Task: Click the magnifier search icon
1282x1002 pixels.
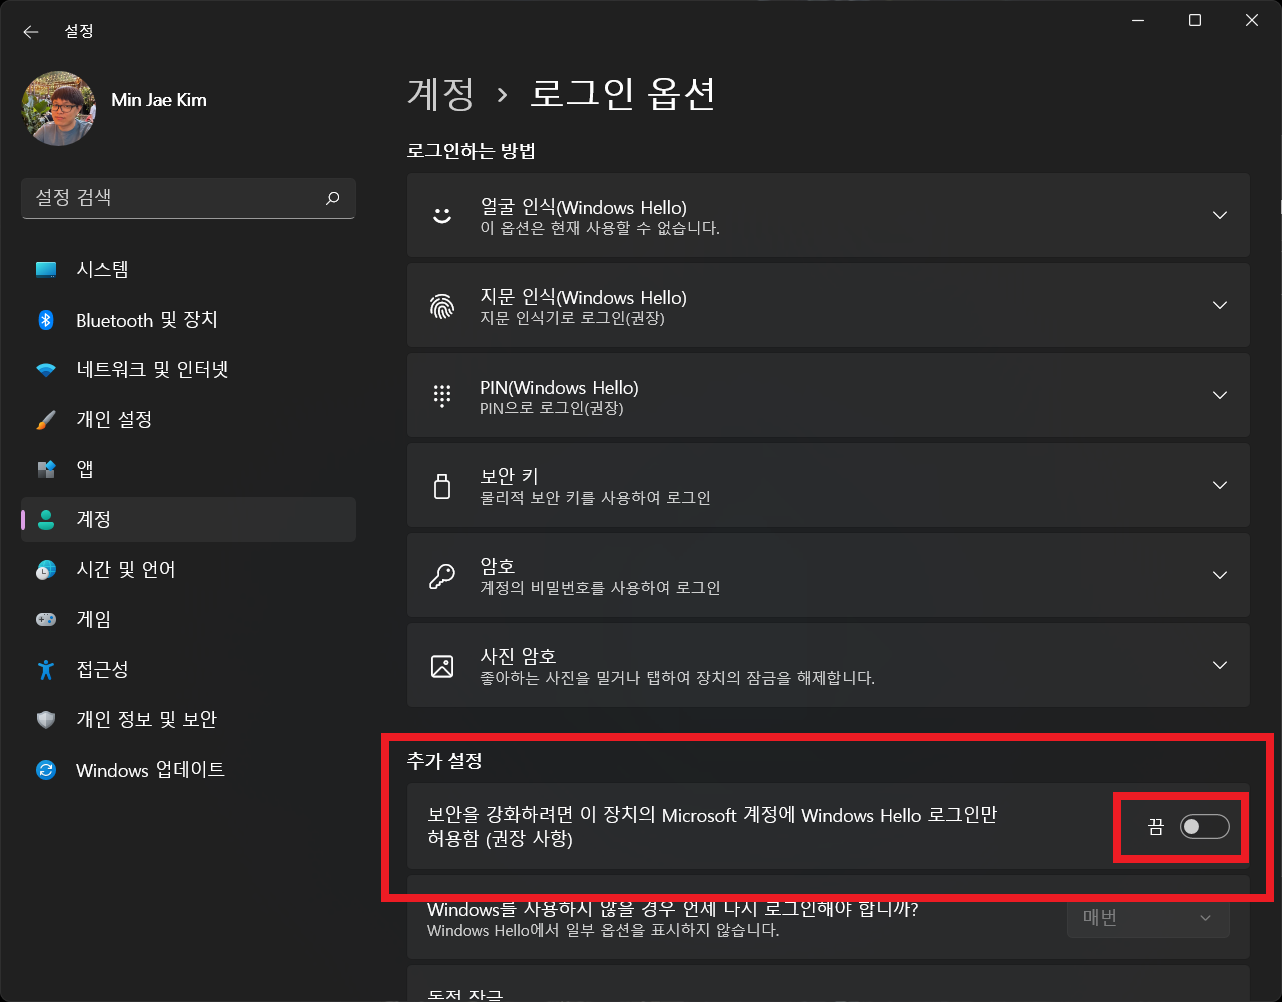Action: tap(333, 198)
